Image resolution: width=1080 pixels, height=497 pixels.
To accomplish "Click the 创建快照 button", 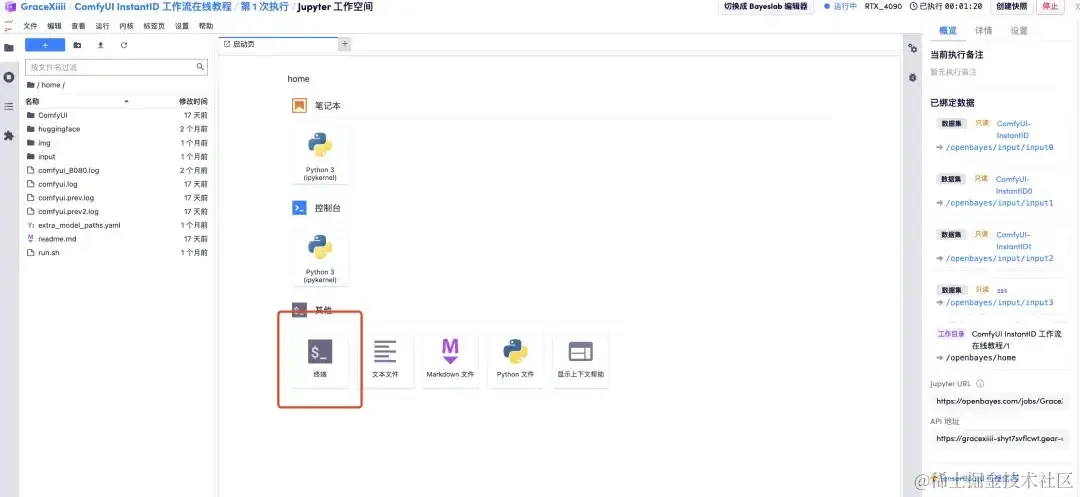I will [x=1011, y=6].
